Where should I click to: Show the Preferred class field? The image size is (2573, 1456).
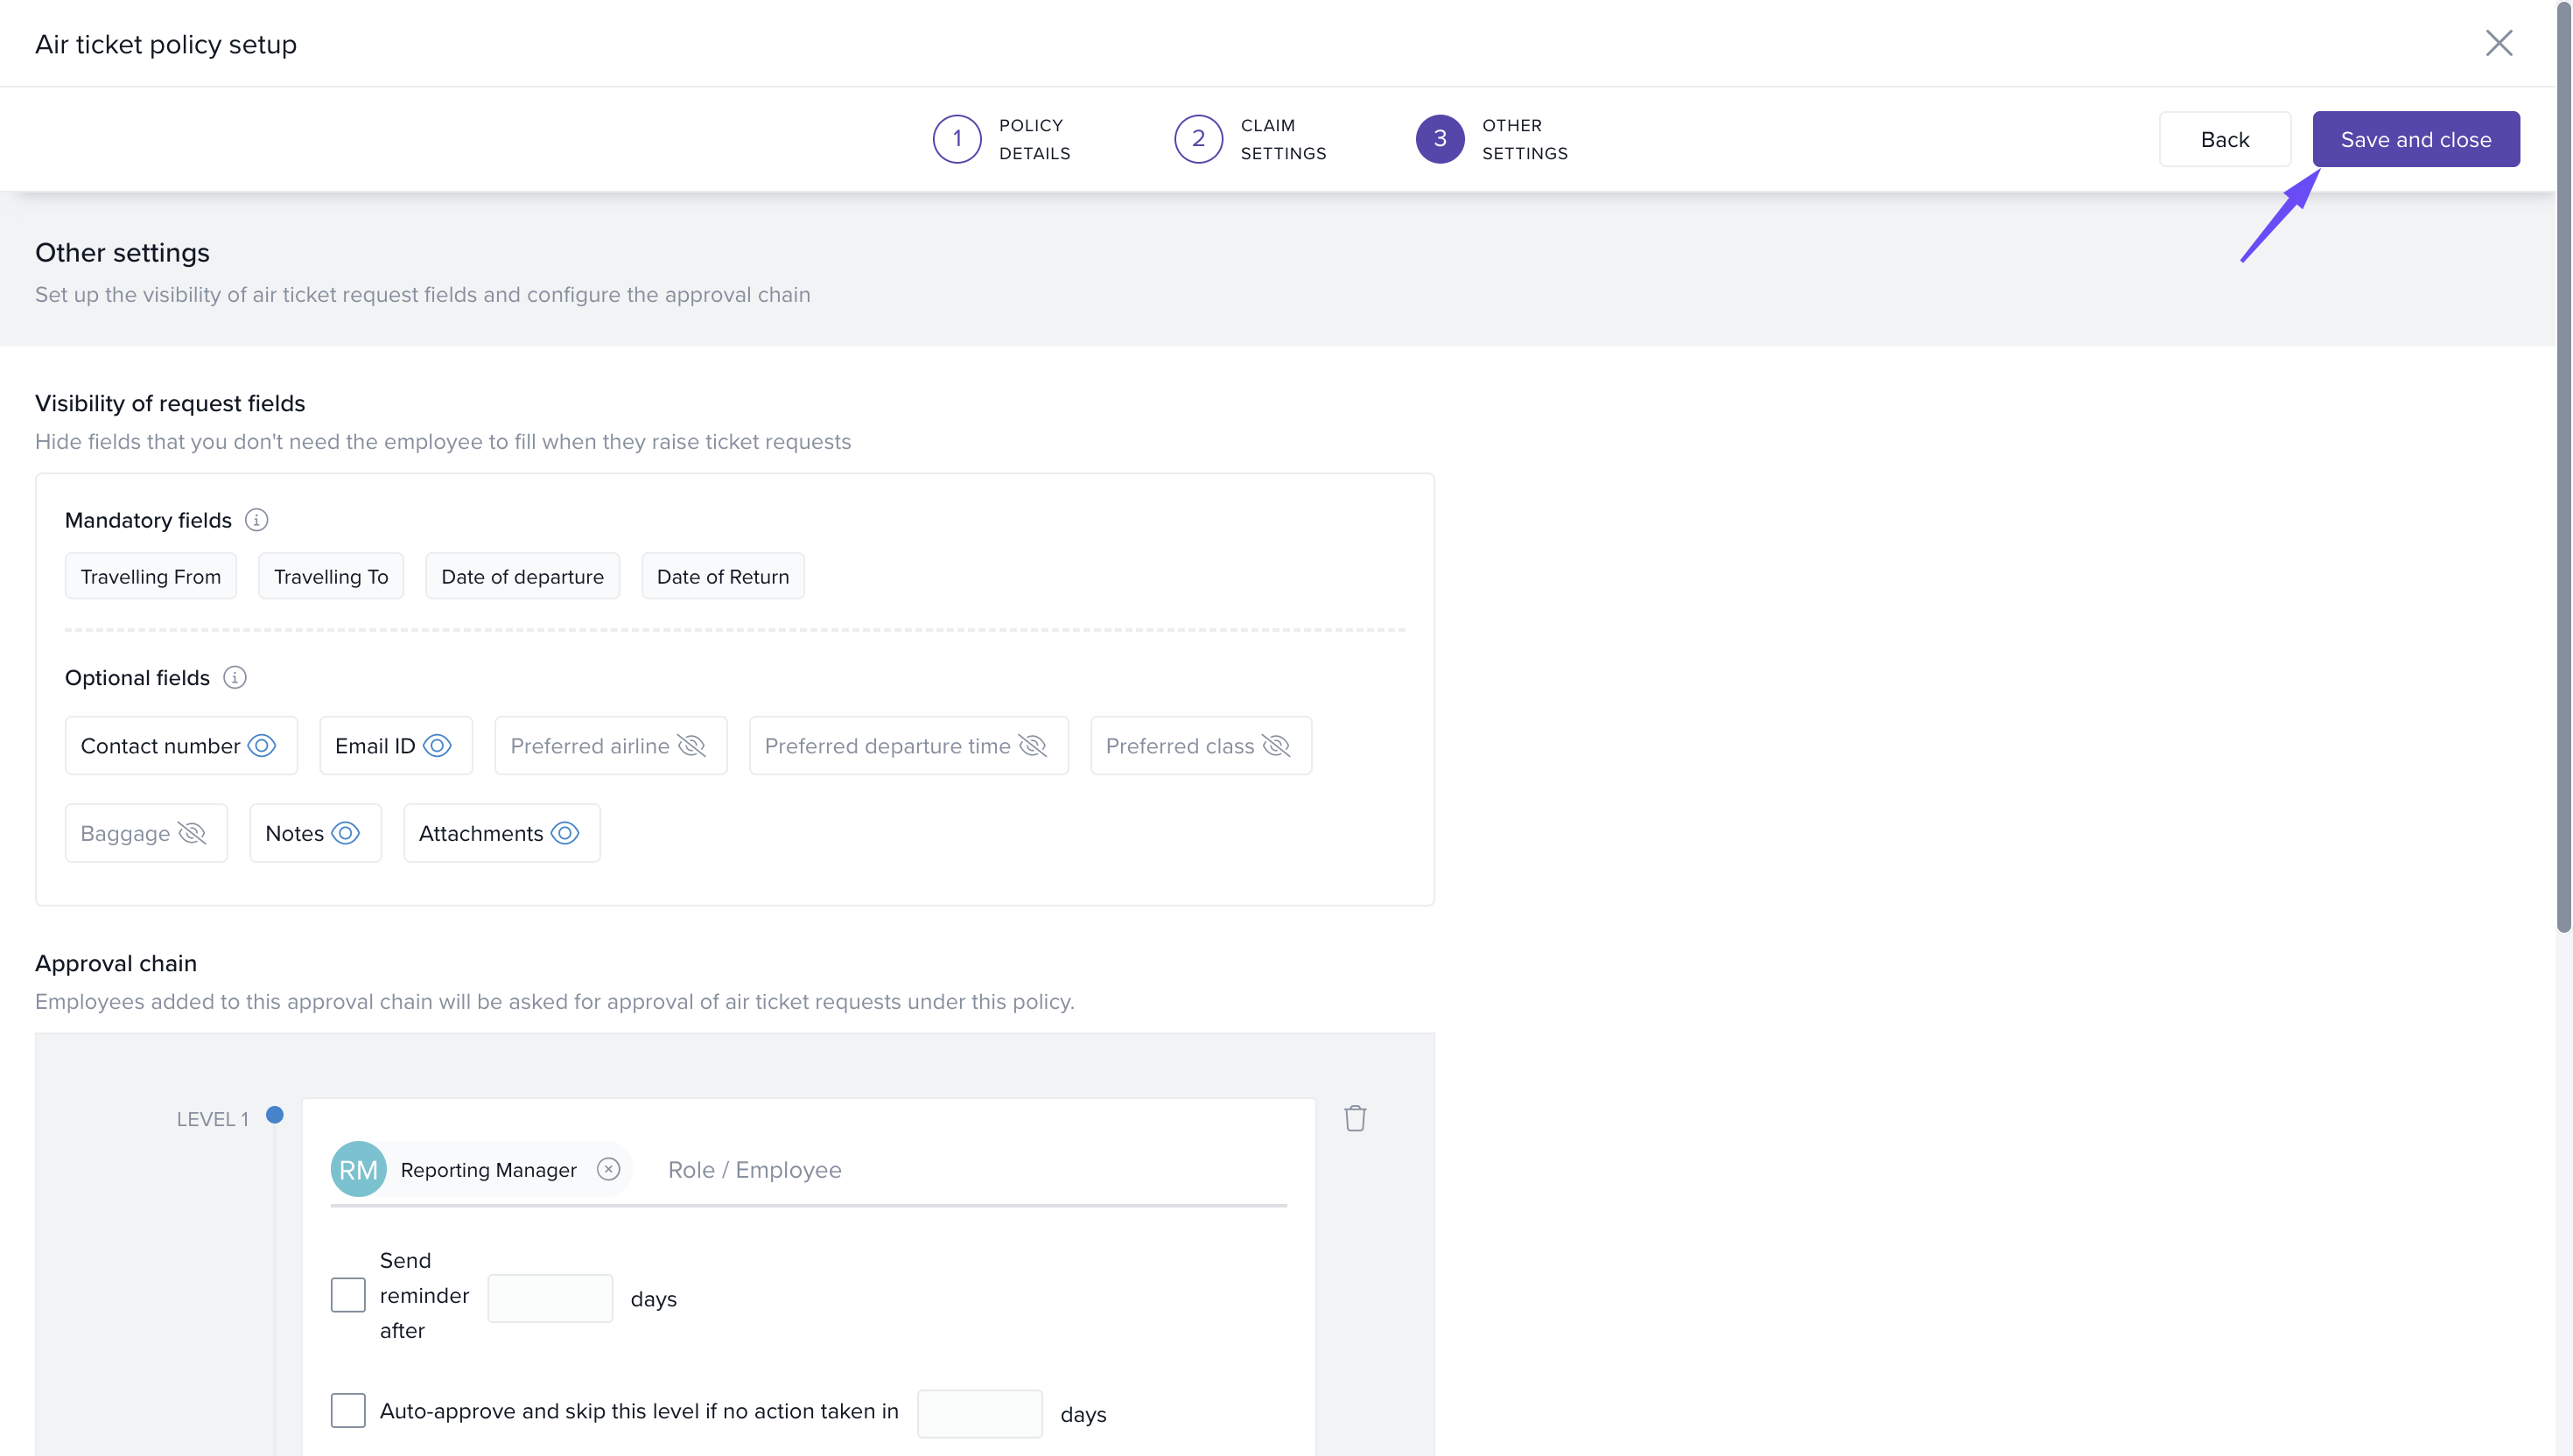coord(1276,746)
